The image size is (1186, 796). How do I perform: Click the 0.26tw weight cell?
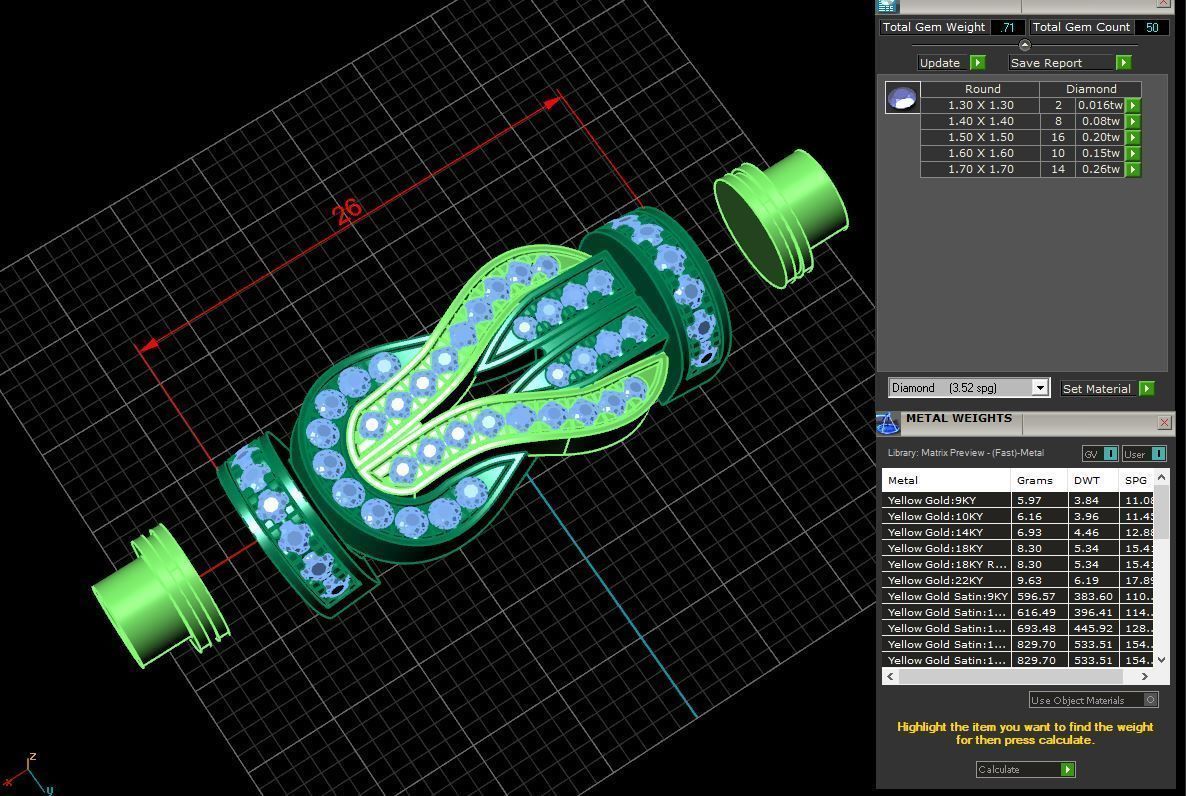pyautogui.click(x=1101, y=169)
